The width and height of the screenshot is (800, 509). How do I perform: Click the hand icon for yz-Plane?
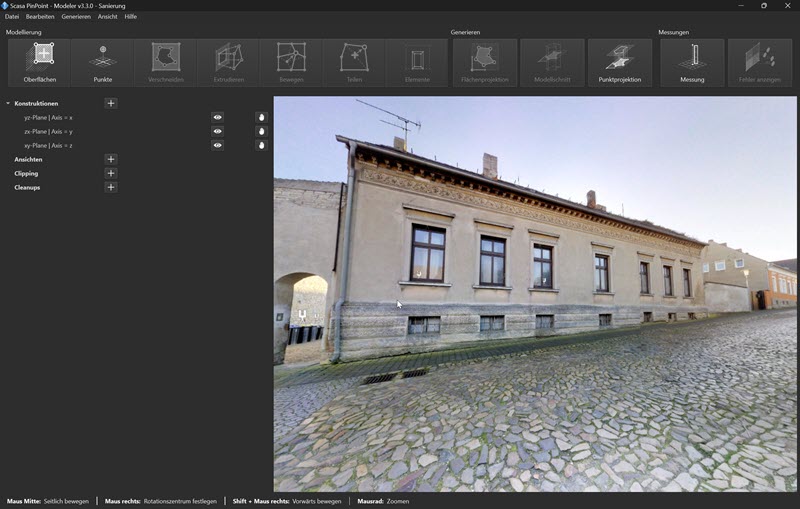[261, 117]
